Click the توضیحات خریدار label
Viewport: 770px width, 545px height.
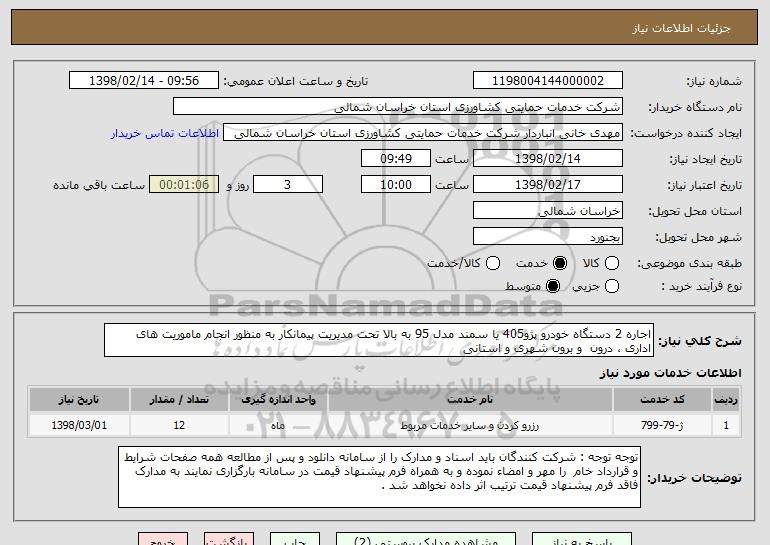coord(694,478)
